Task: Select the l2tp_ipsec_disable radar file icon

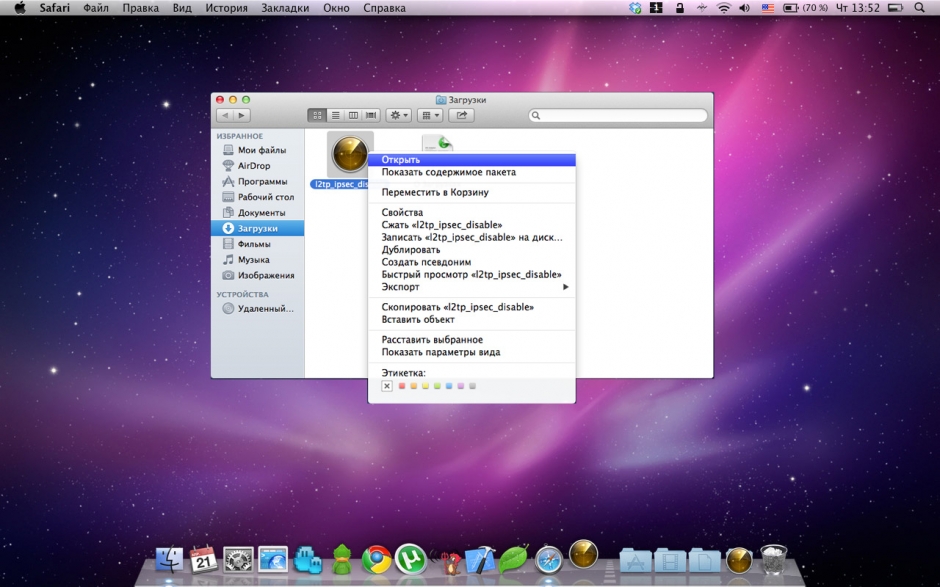Action: (350, 154)
